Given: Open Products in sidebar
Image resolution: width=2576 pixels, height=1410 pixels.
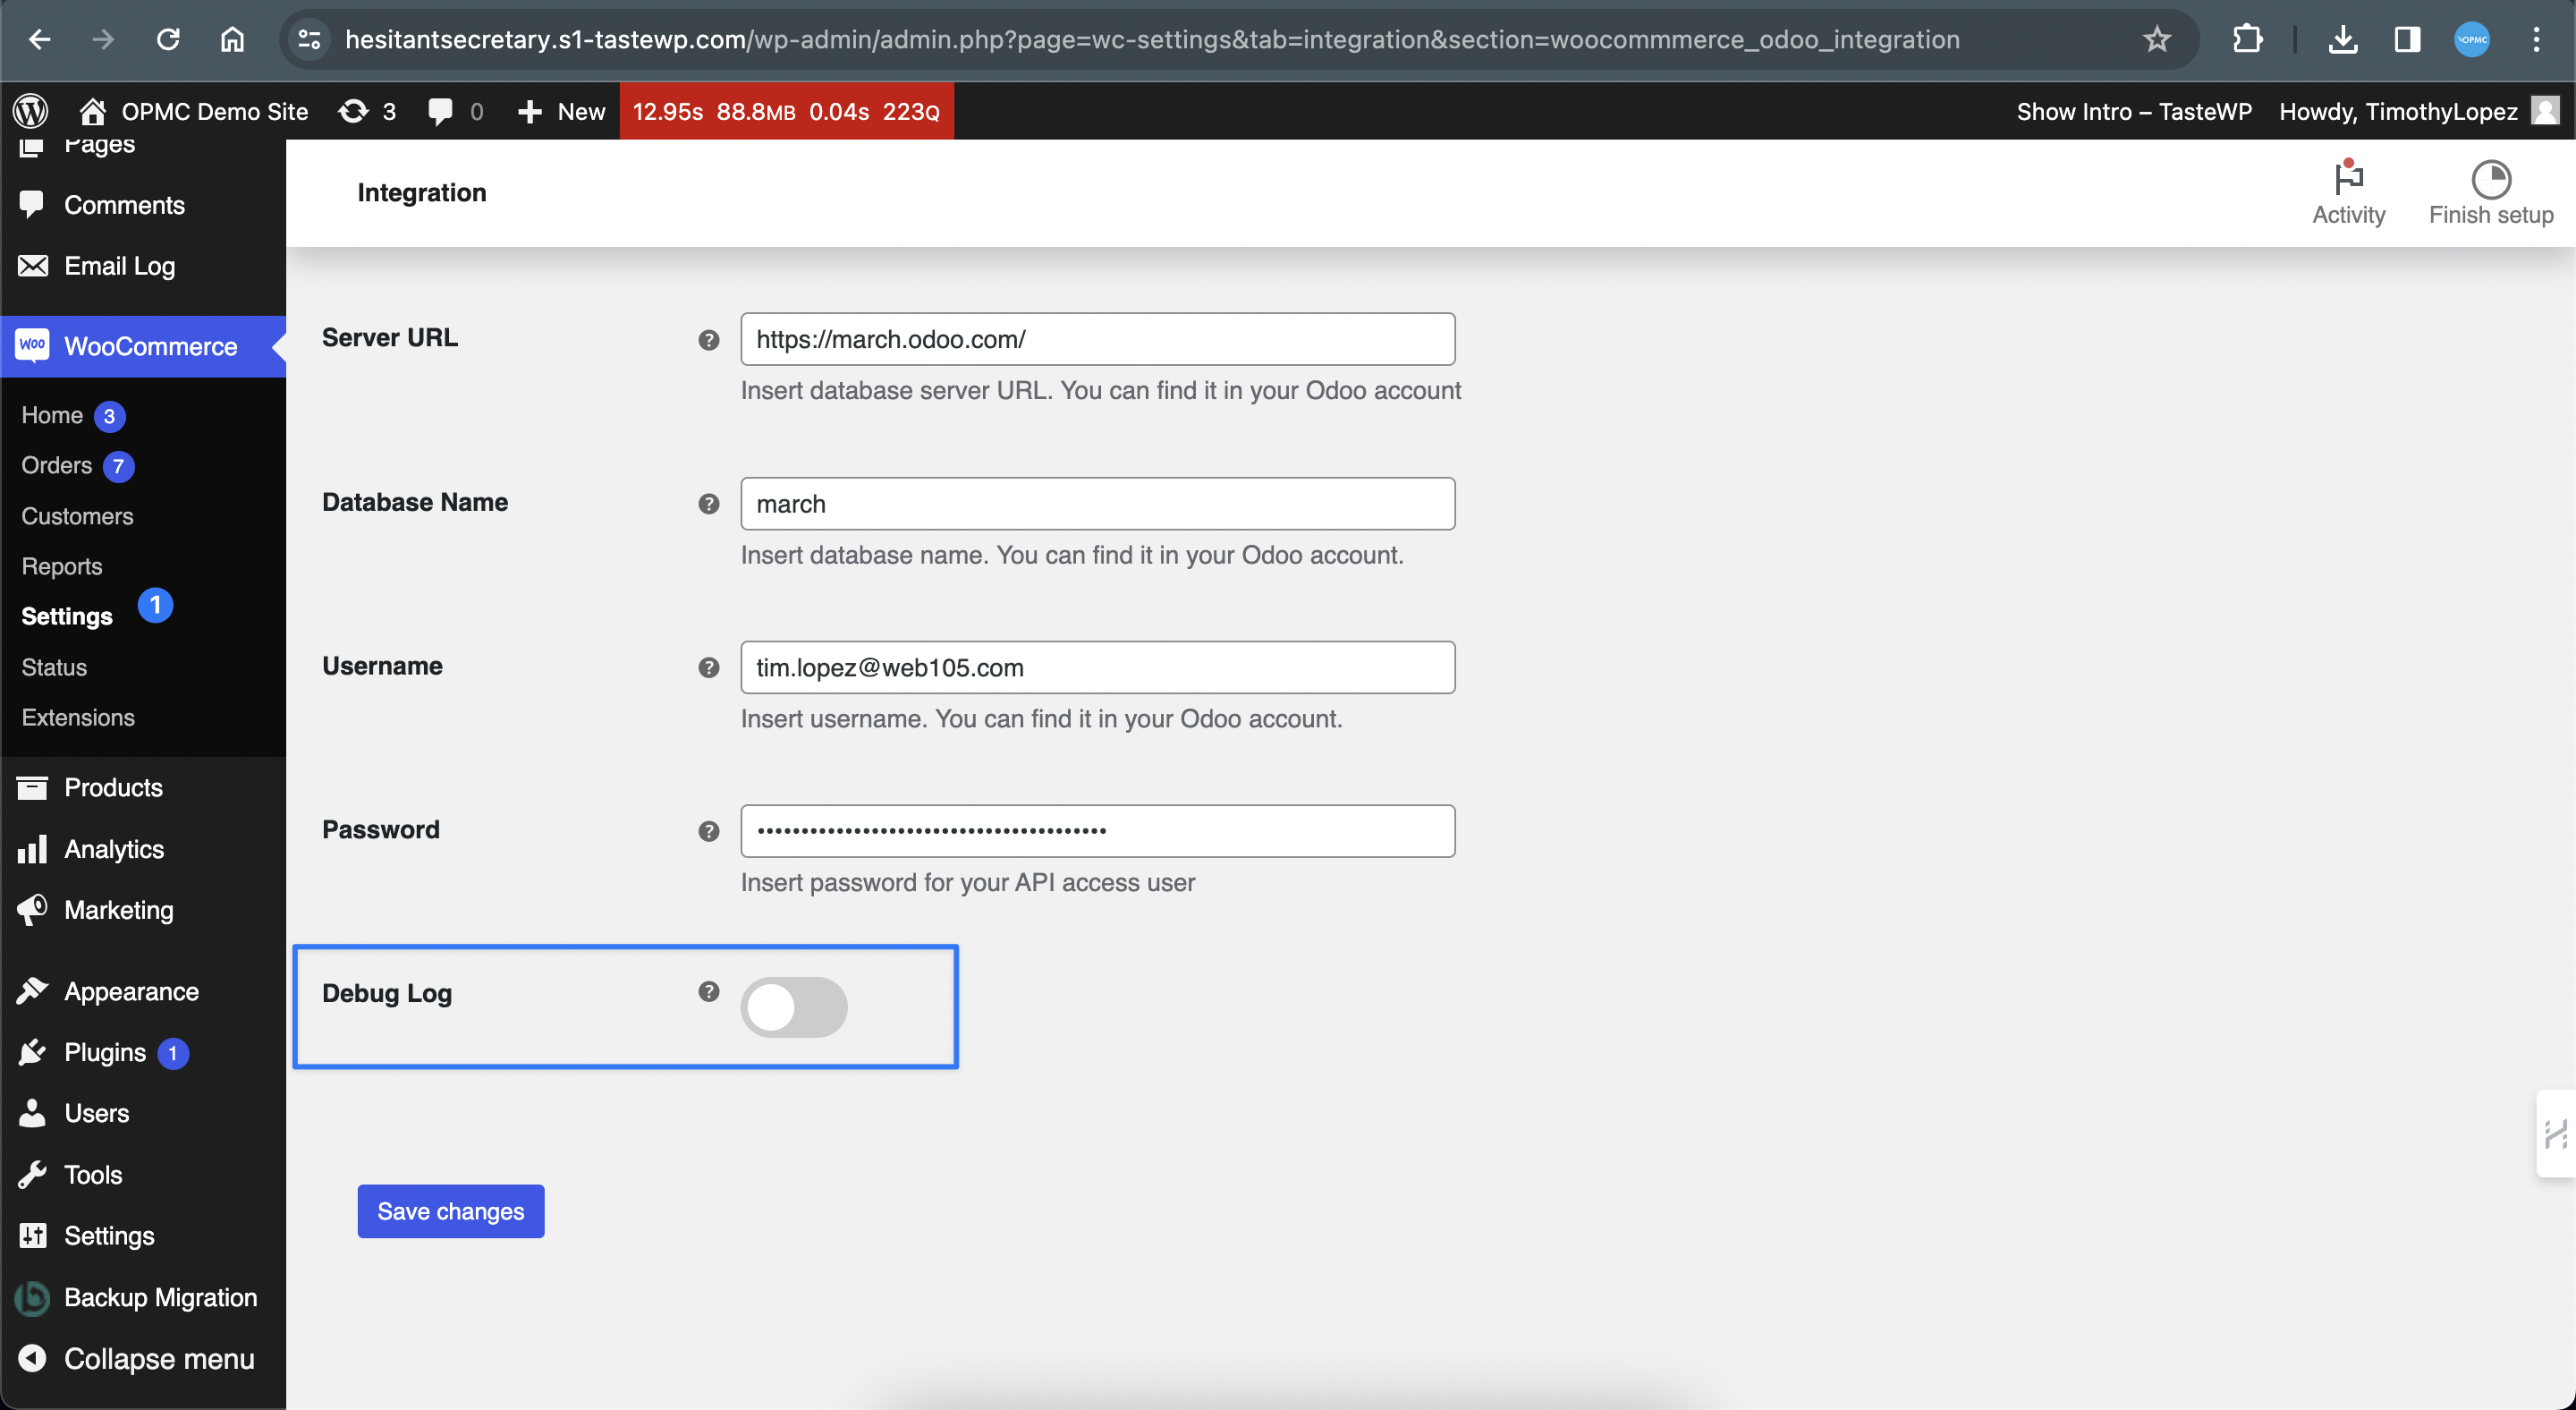Looking at the screenshot, I should click(x=143, y=787).
